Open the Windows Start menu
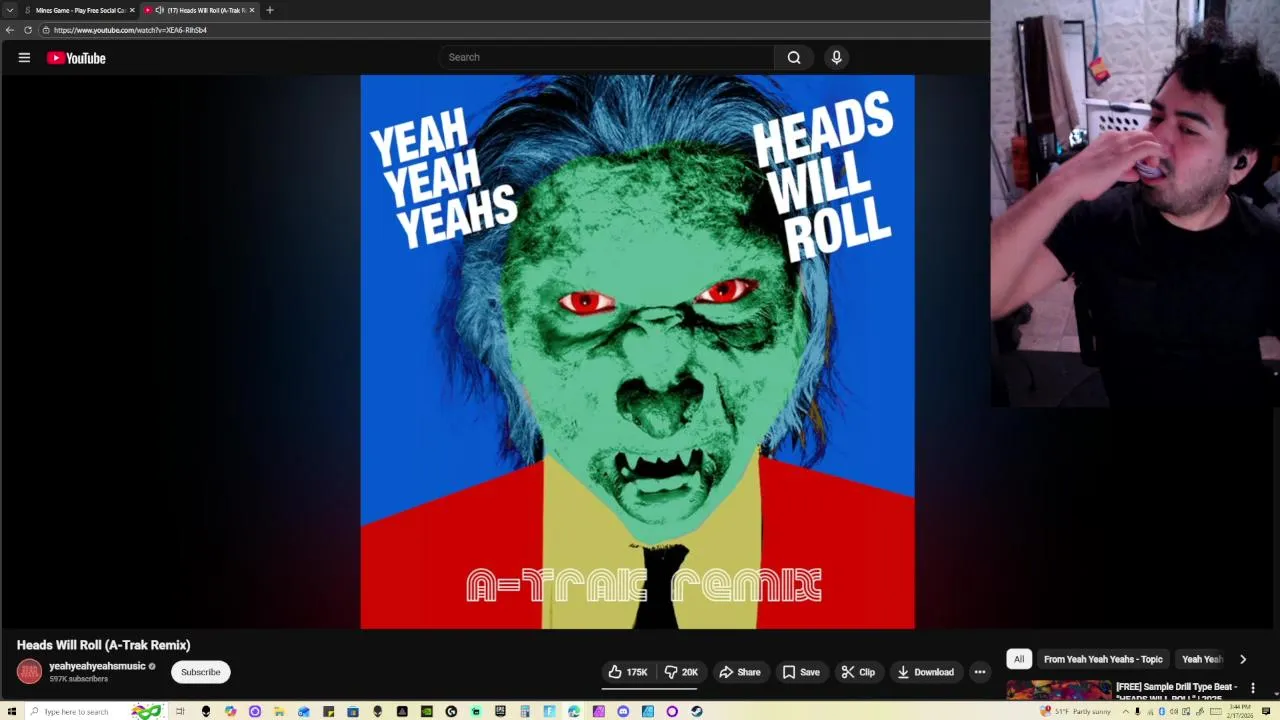 click(12, 711)
